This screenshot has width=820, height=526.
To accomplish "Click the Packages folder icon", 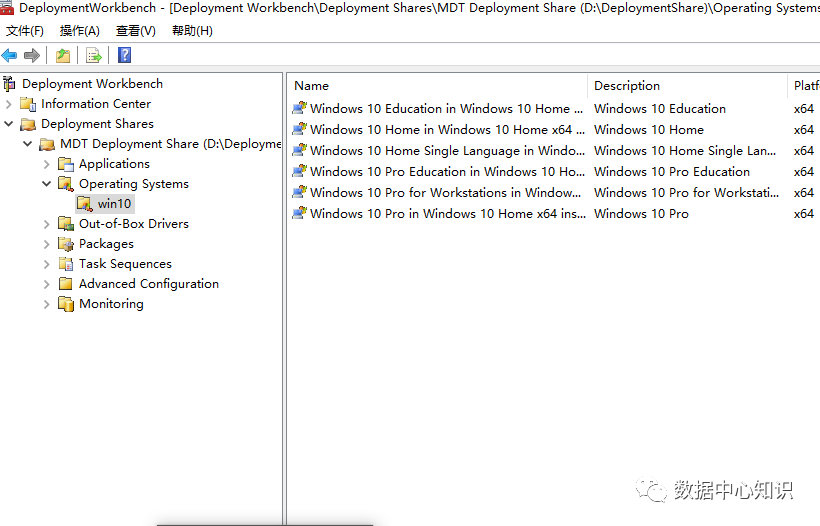I will (66, 244).
